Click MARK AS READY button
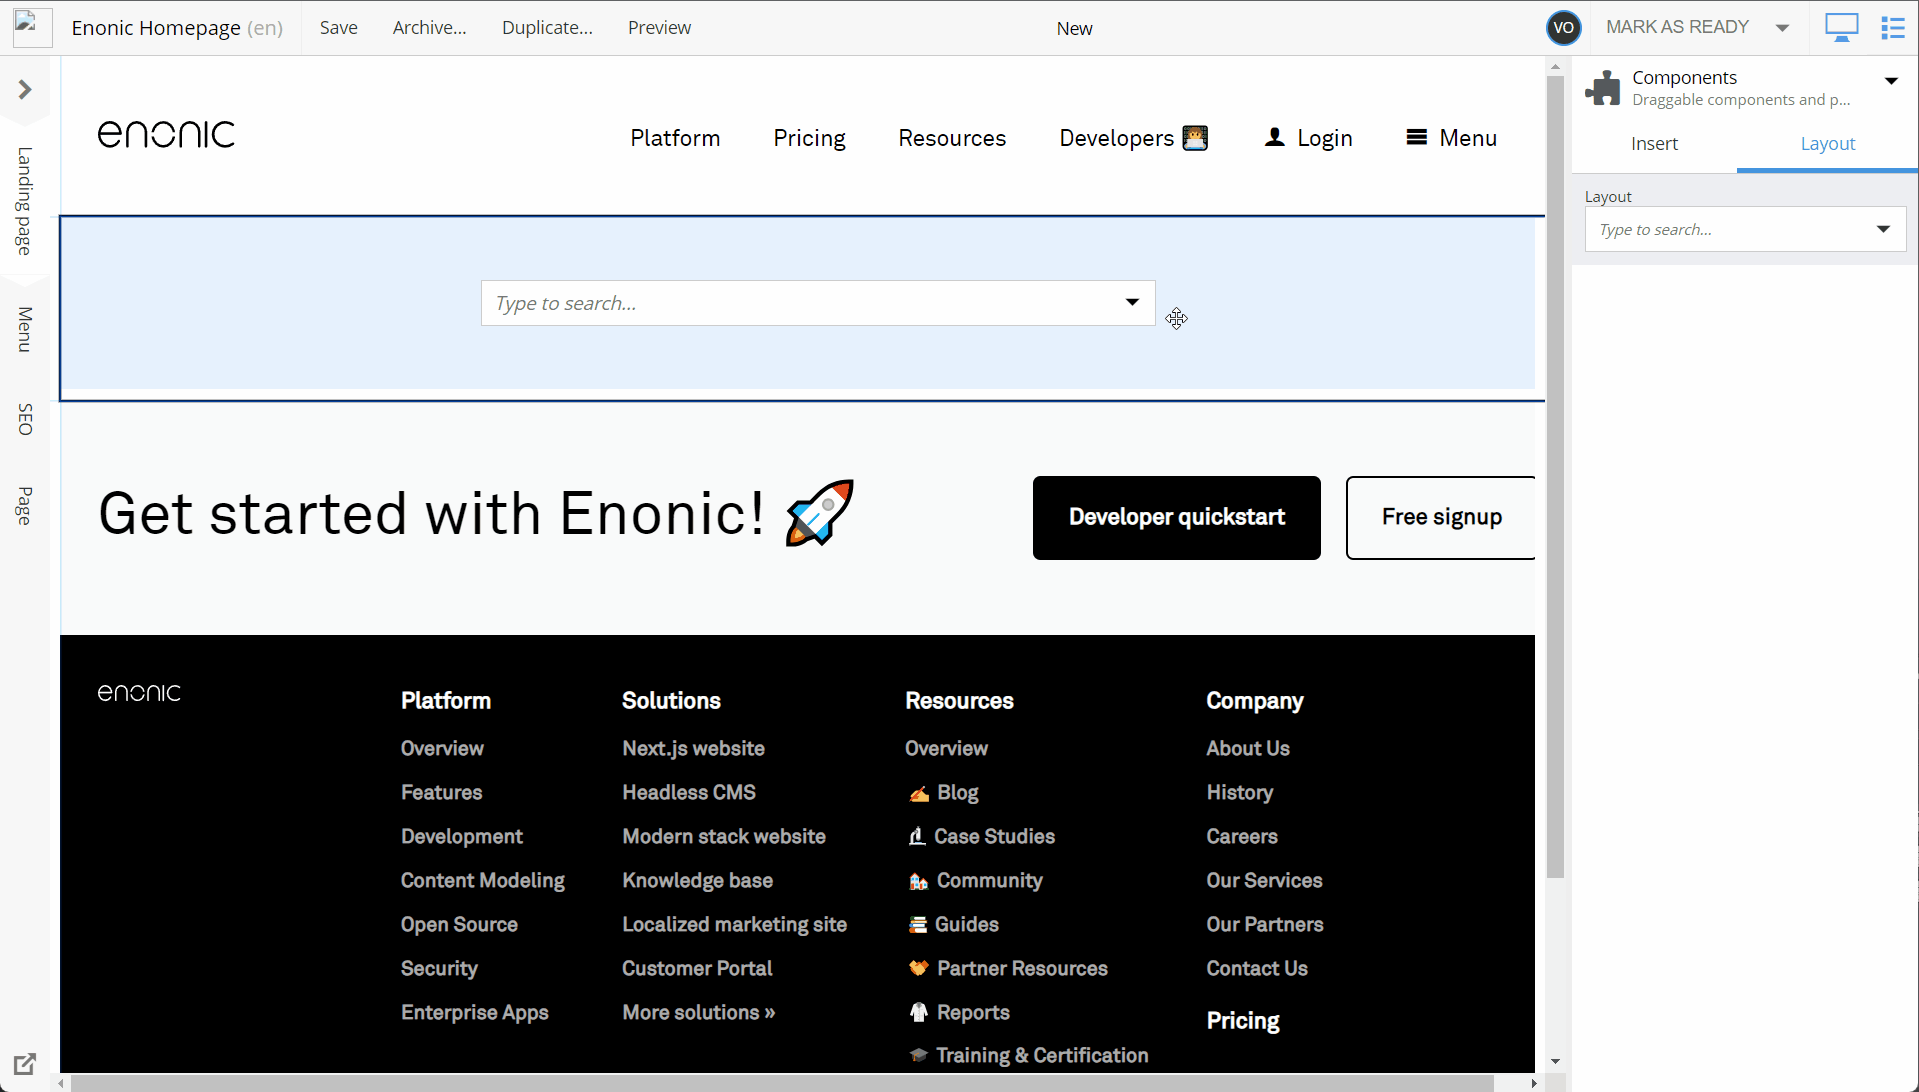This screenshot has width=1919, height=1092. tap(1677, 27)
